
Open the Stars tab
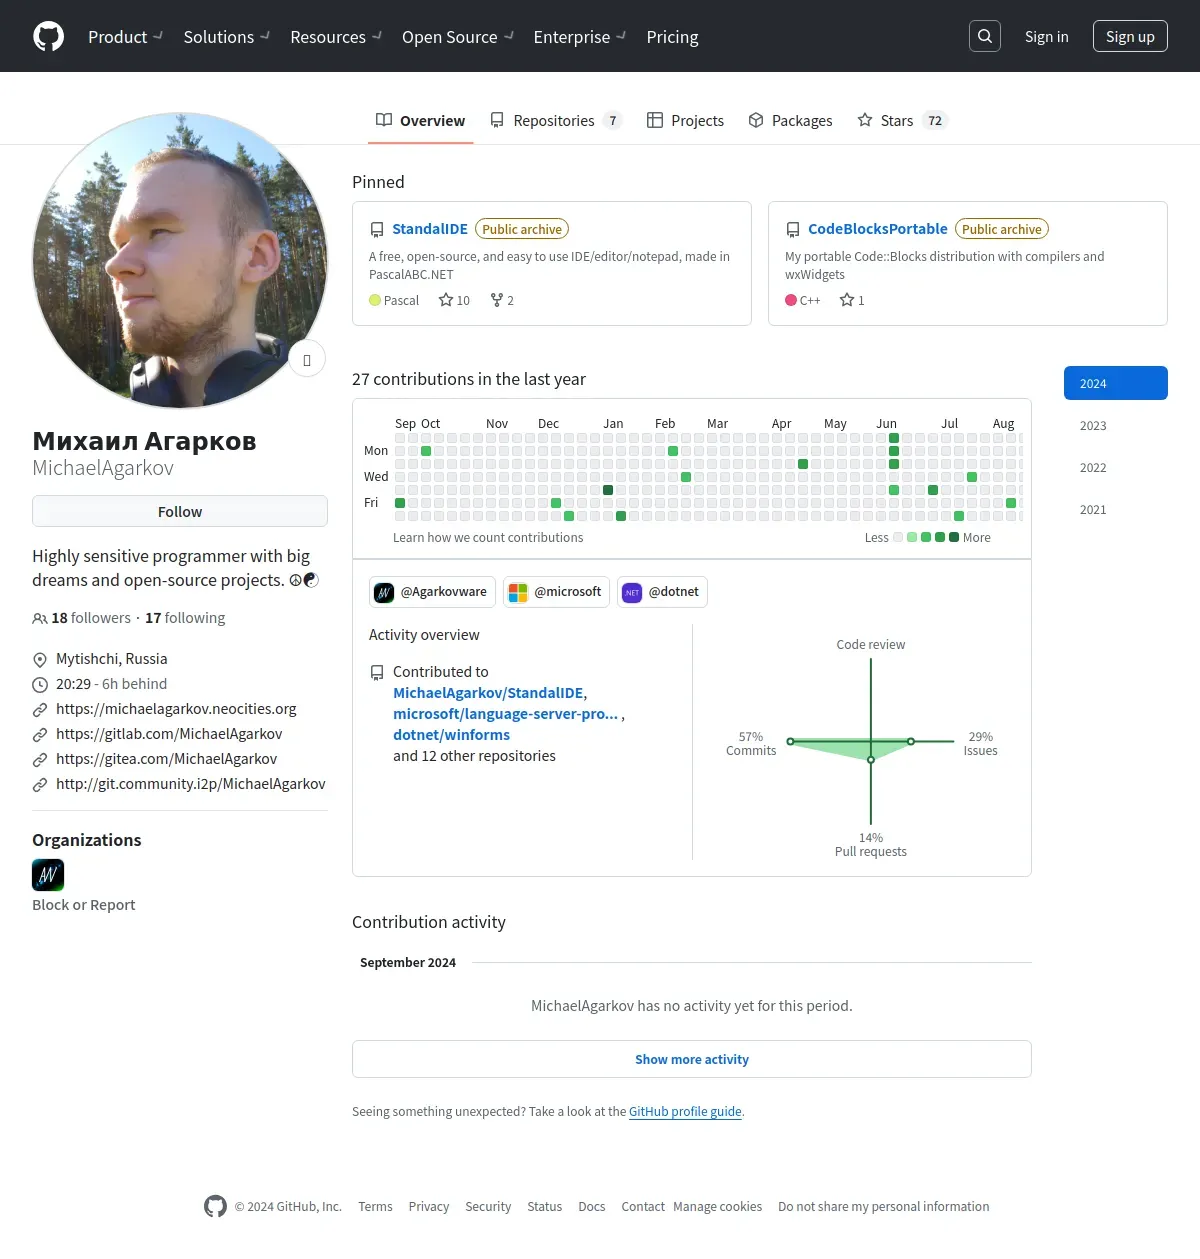coord(902,120)
